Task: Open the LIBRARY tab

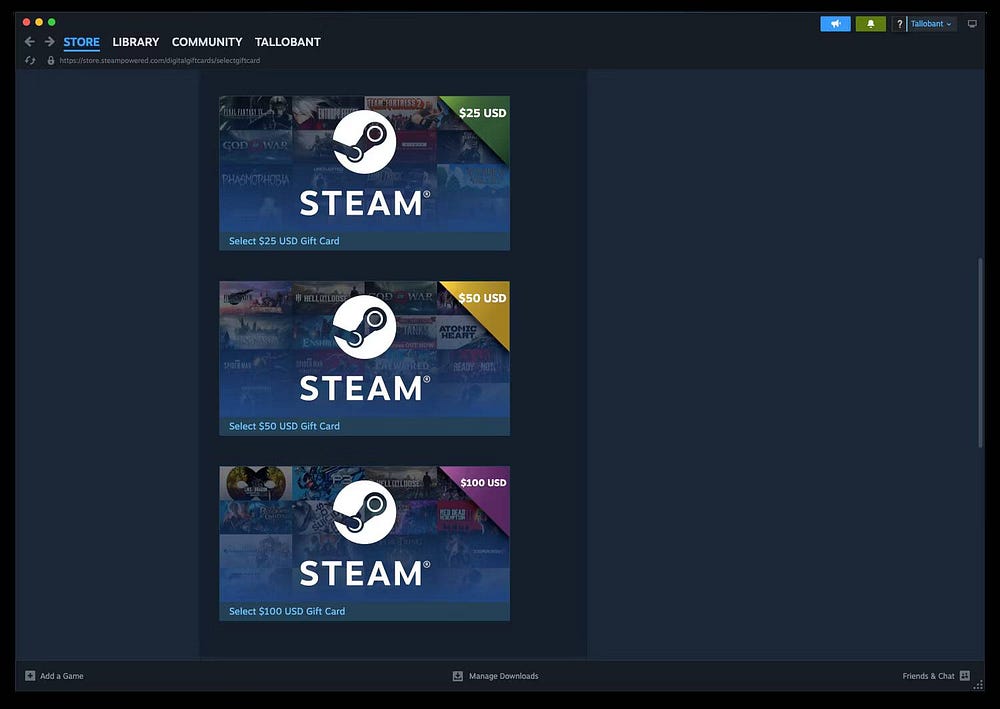Action: click(x=135, y=41)
